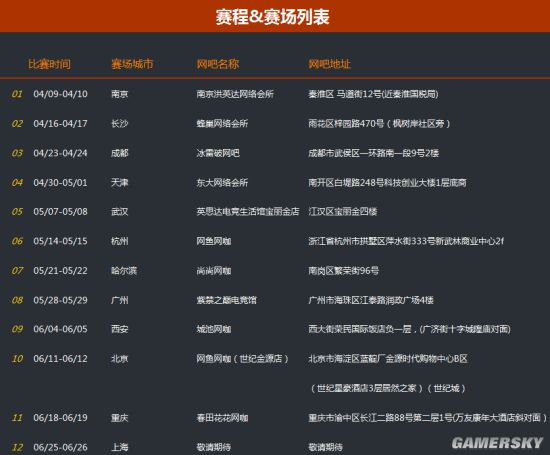Image resolution: width=550 pixels, height=455 pixels.
Task: Select the date 06/11-06/12
Action: (x=60, y=359)
